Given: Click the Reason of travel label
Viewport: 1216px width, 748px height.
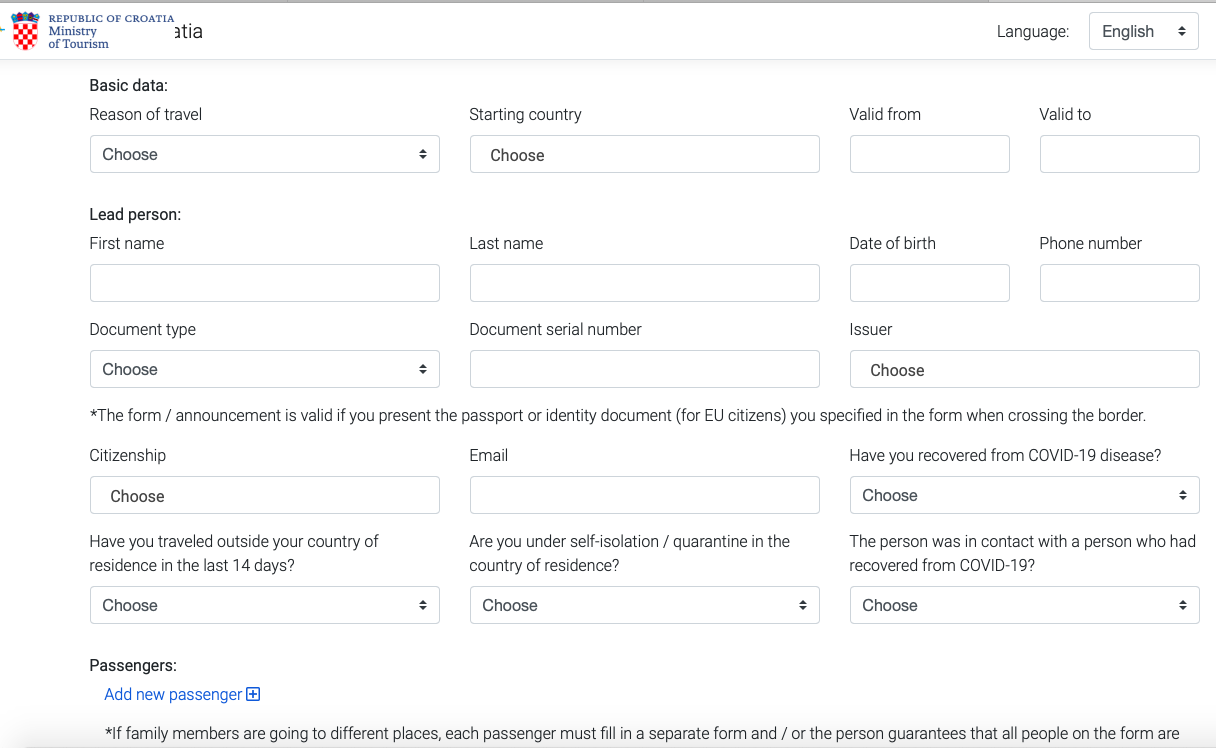Looking at the screenshot, I should click(146, 115).
